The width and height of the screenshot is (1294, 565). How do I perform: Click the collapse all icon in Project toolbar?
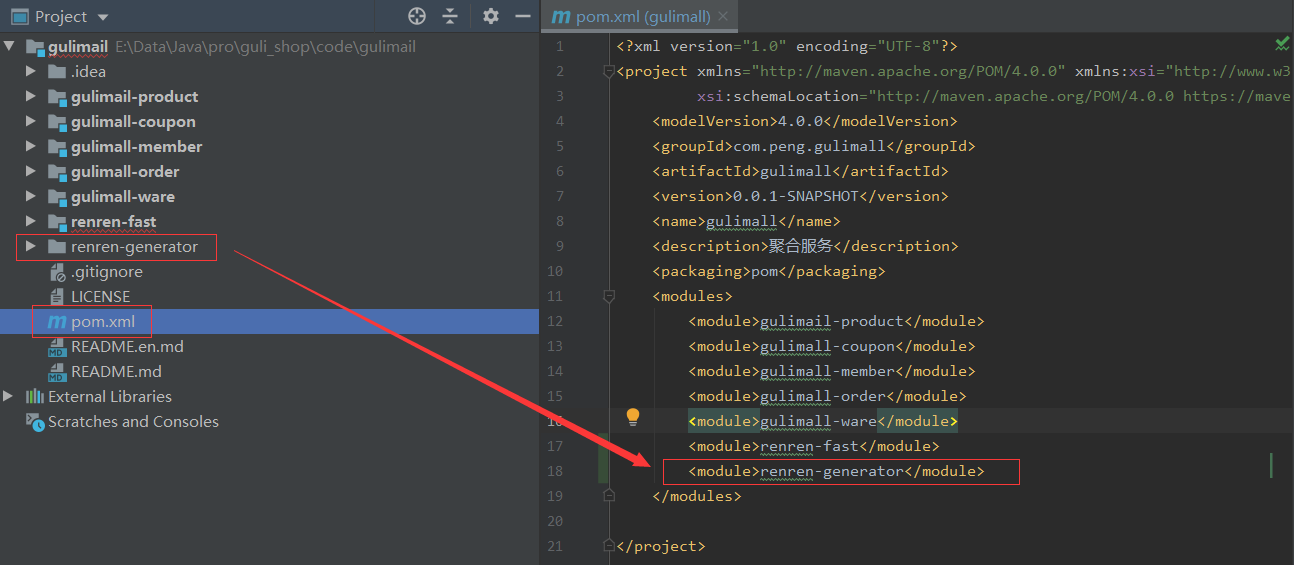click(451, 16)
